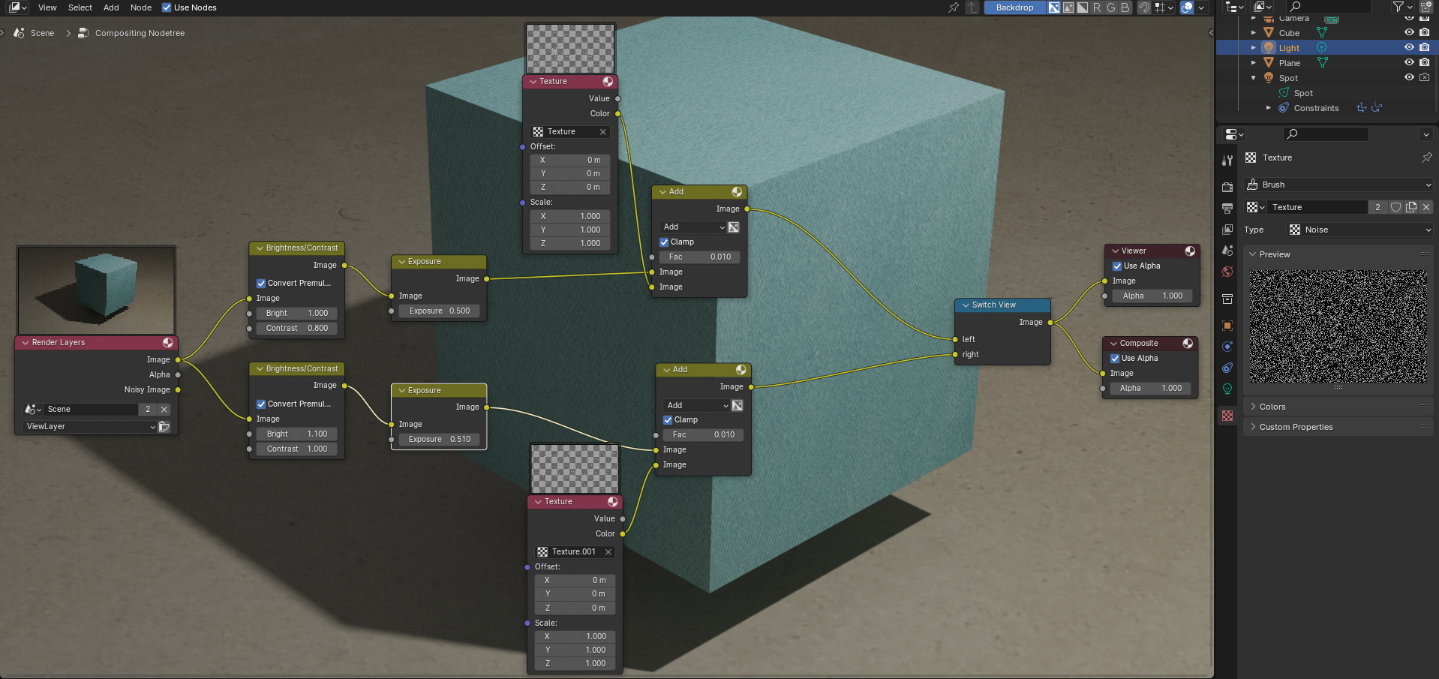Image resolution: width=1439 pixels, height=679 pixels.
Task: Open the Object Data light properties tab
Action: [1227, 389]
